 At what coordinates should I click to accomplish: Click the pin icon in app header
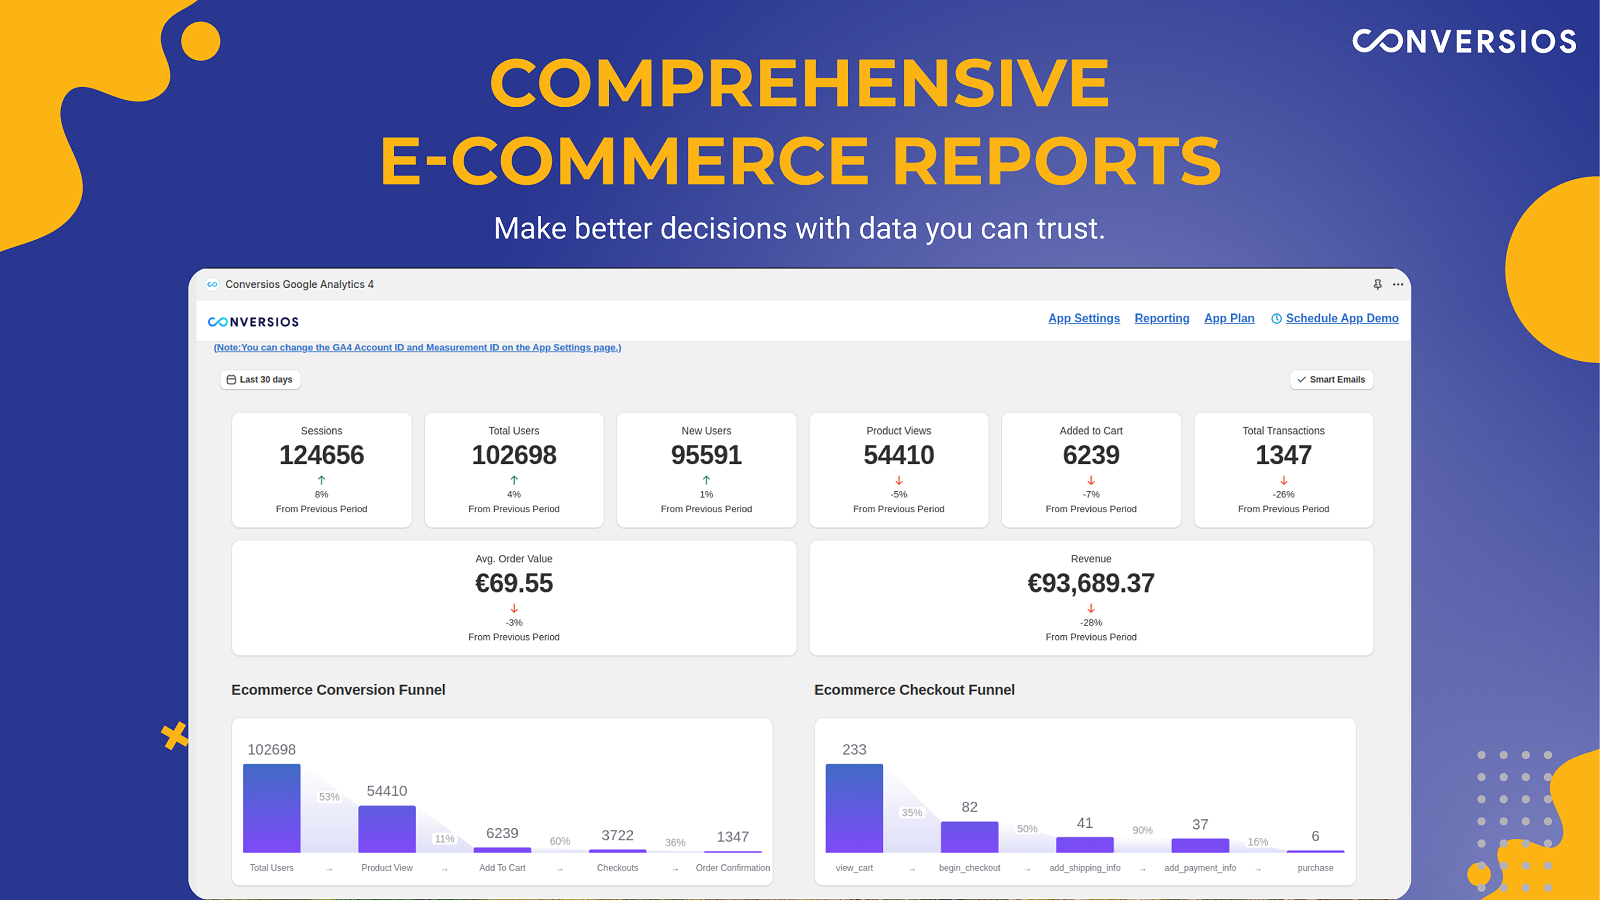[x=1377, y=285]
